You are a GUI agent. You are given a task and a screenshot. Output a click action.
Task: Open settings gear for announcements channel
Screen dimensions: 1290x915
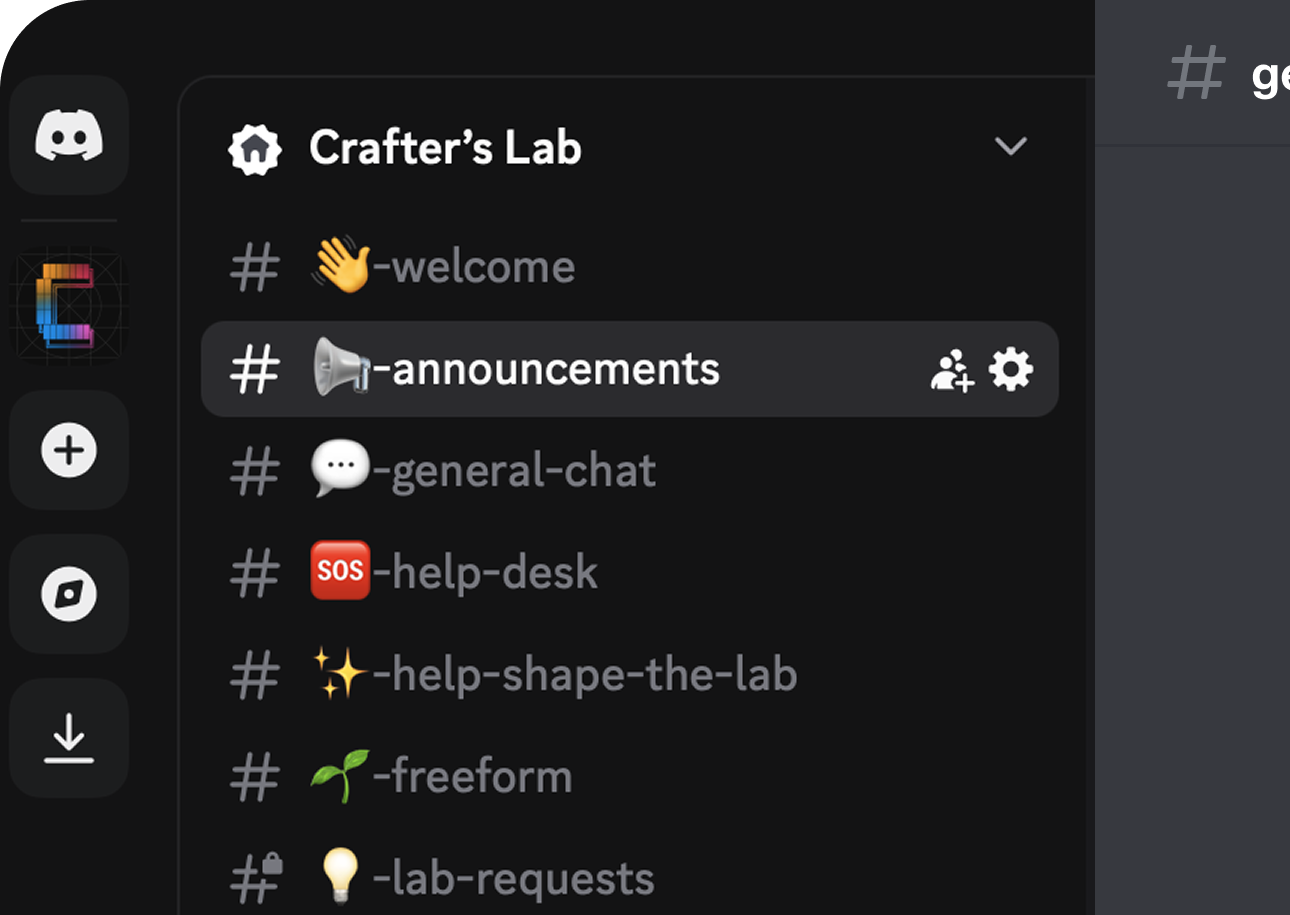pyautogui.click(x=1010, y=370)
